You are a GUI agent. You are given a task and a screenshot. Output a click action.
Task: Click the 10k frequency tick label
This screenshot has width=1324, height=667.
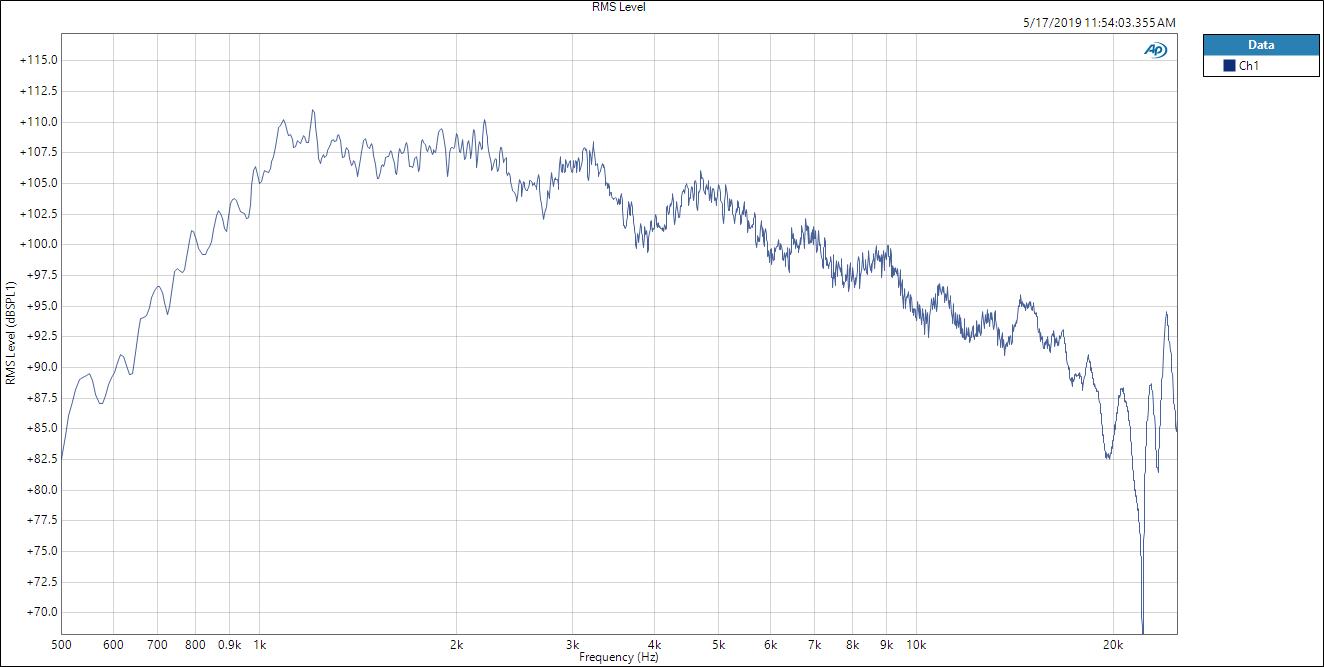coord(916,645)
